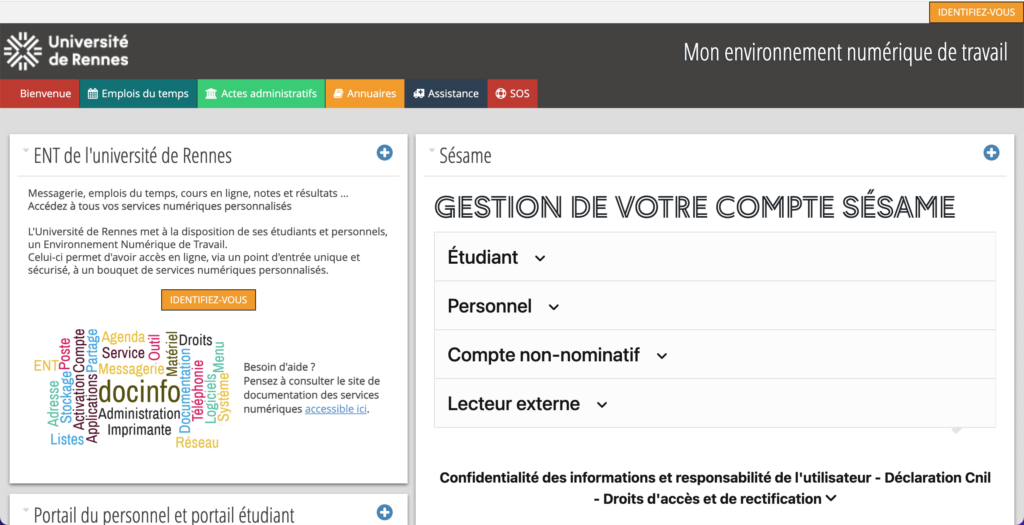
Task: Click the 'Mon environnement numérique de travail' heading
Action: [x=845, y=52]
